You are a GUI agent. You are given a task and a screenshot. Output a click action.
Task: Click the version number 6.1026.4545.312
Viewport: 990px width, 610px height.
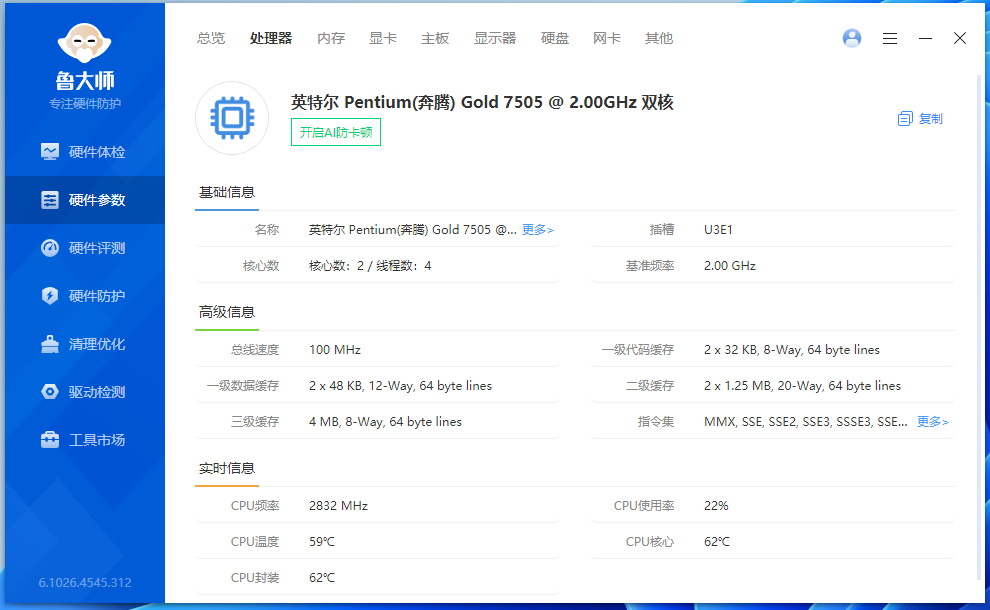tap(85, 583)
